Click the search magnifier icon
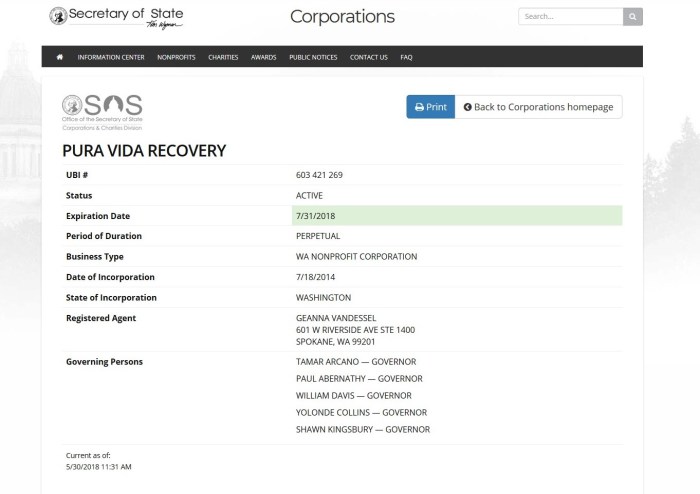 pos(632,17)
